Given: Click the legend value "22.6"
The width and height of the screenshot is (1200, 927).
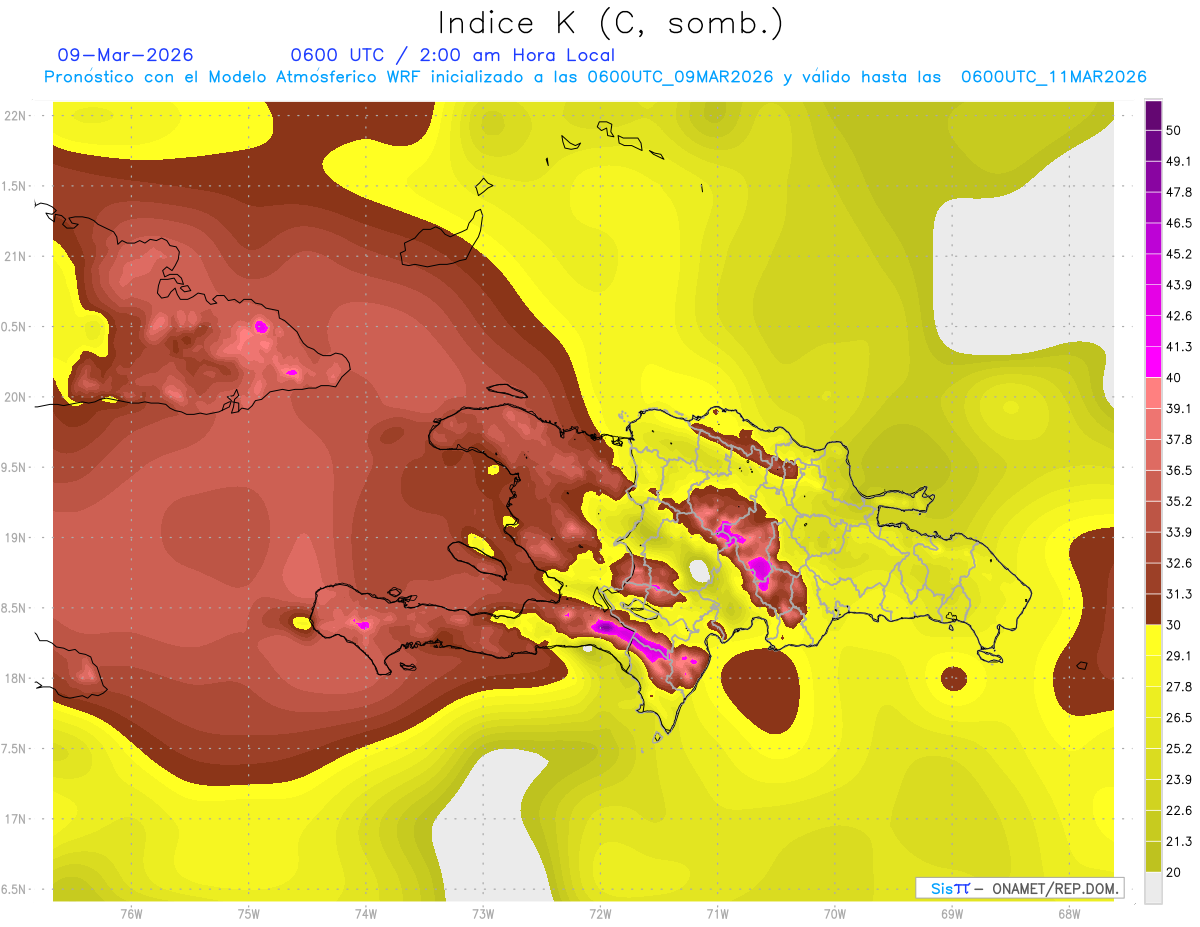Looking at the screenshot, I should point(1177,811).
